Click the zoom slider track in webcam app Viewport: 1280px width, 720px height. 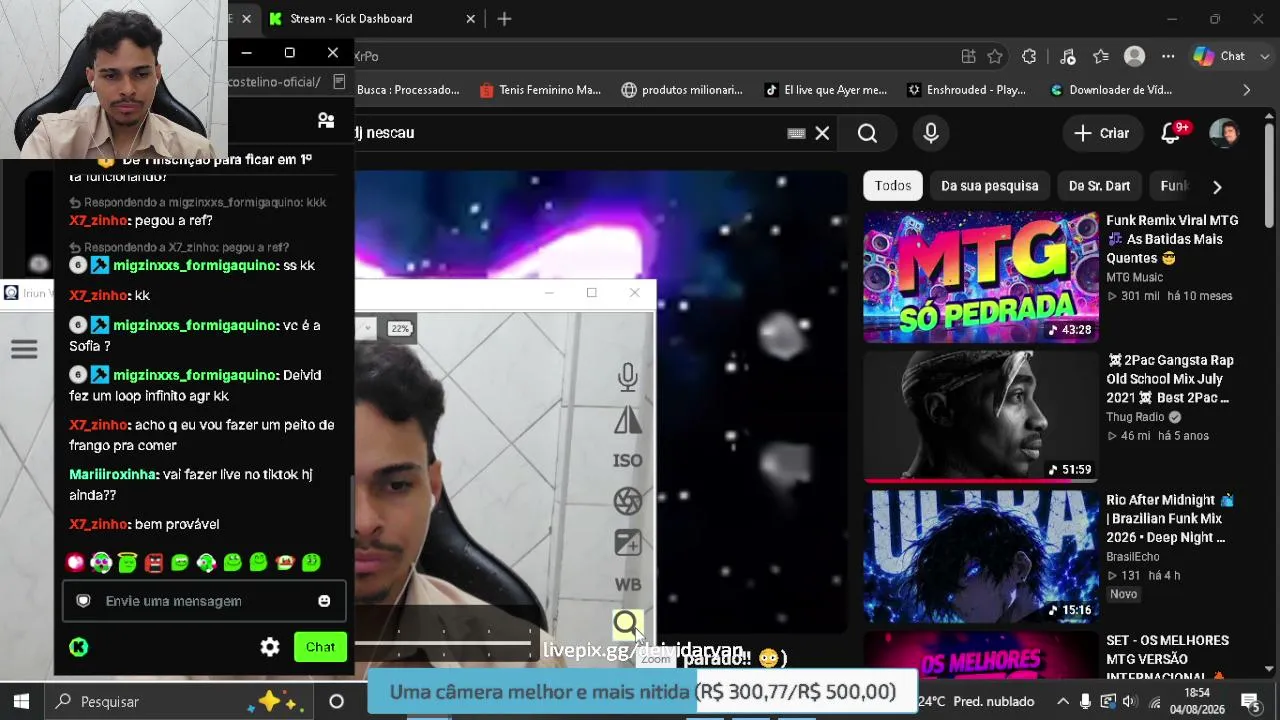coord(443,643)
